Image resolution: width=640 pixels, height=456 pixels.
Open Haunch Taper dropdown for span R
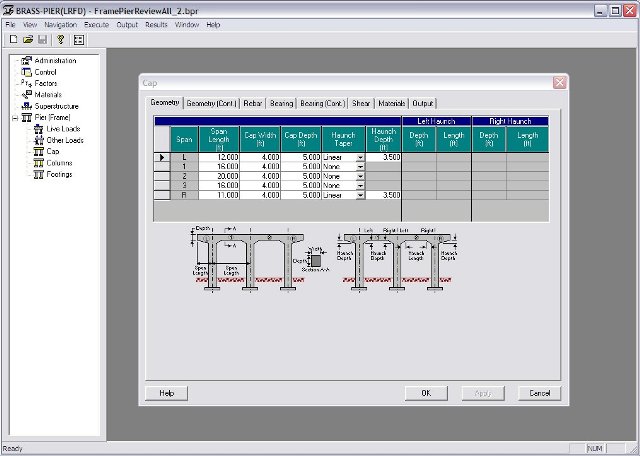click(x=360, y=196)
